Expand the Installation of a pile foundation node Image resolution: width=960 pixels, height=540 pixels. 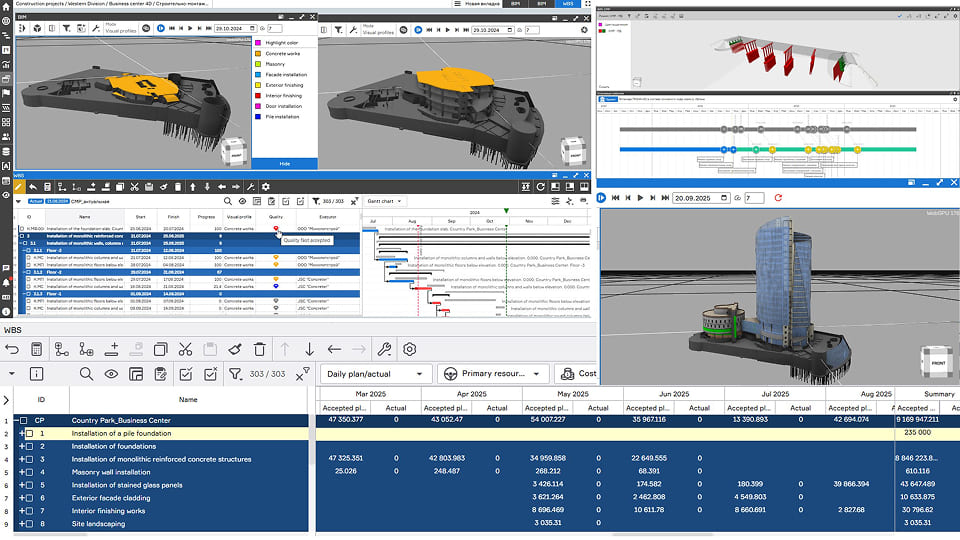(x=21, y=433)
